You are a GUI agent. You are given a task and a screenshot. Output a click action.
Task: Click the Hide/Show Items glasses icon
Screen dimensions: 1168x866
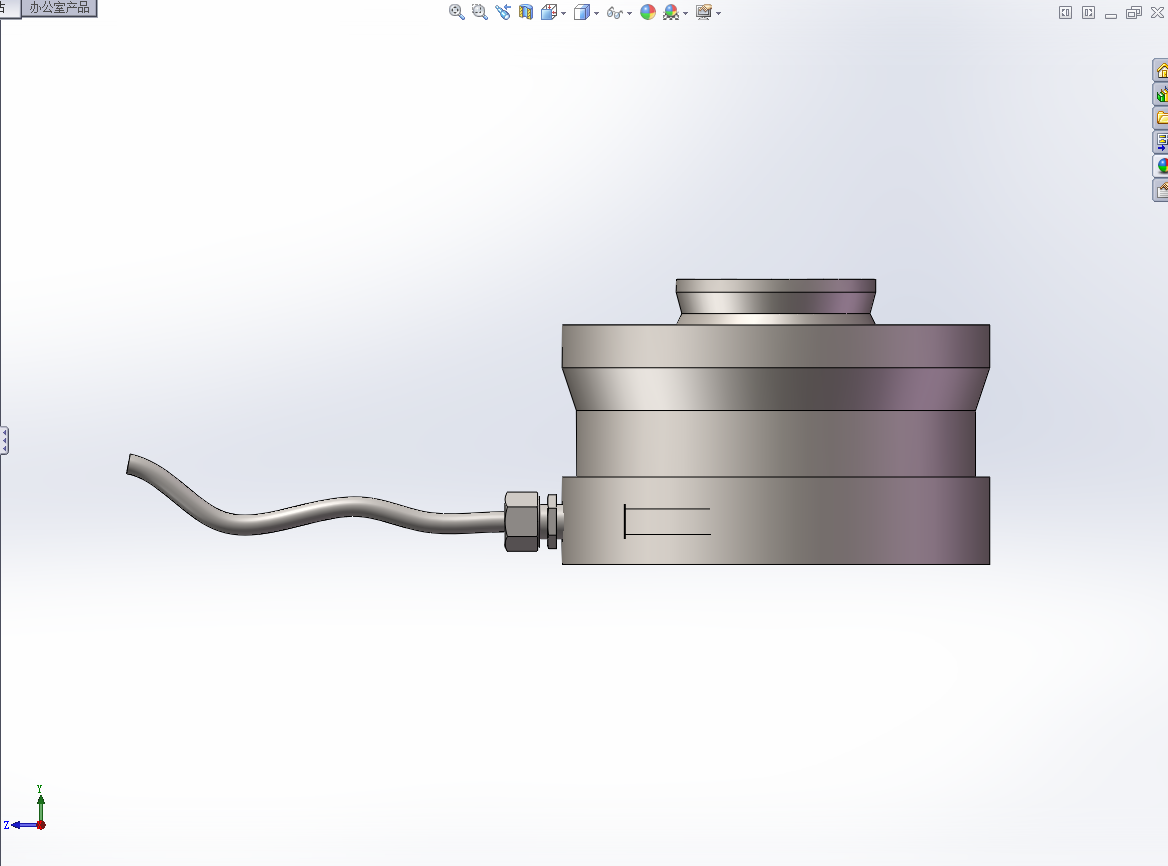tap(615, 13)
